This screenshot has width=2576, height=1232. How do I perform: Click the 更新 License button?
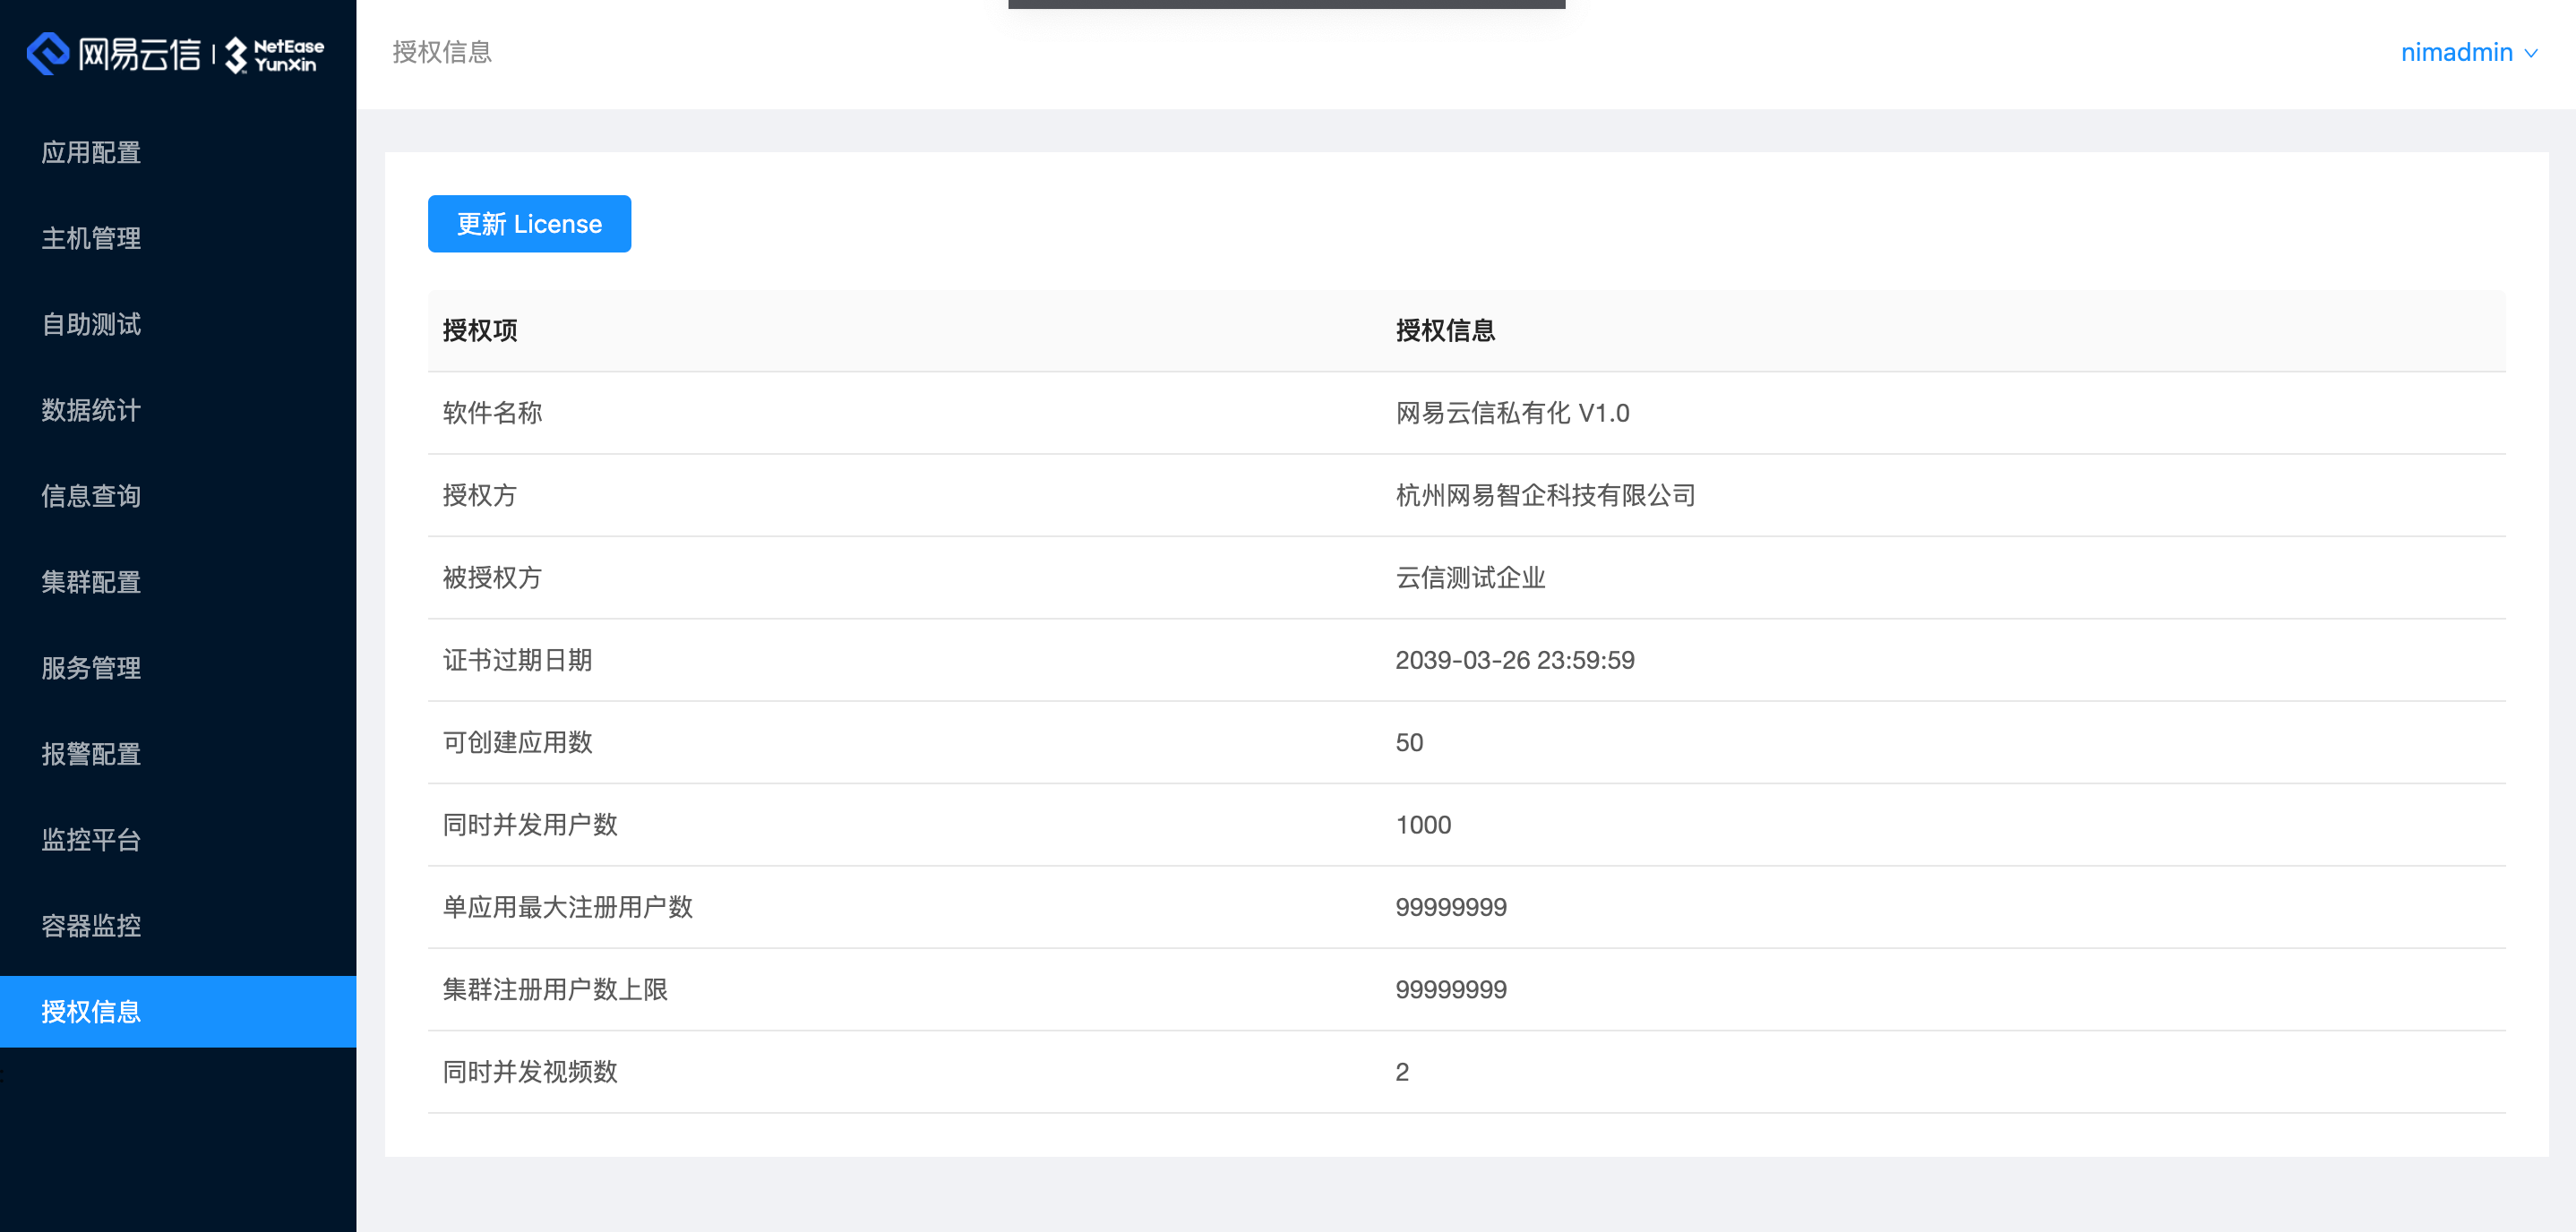pyautogui.click(x=529, y=223)
